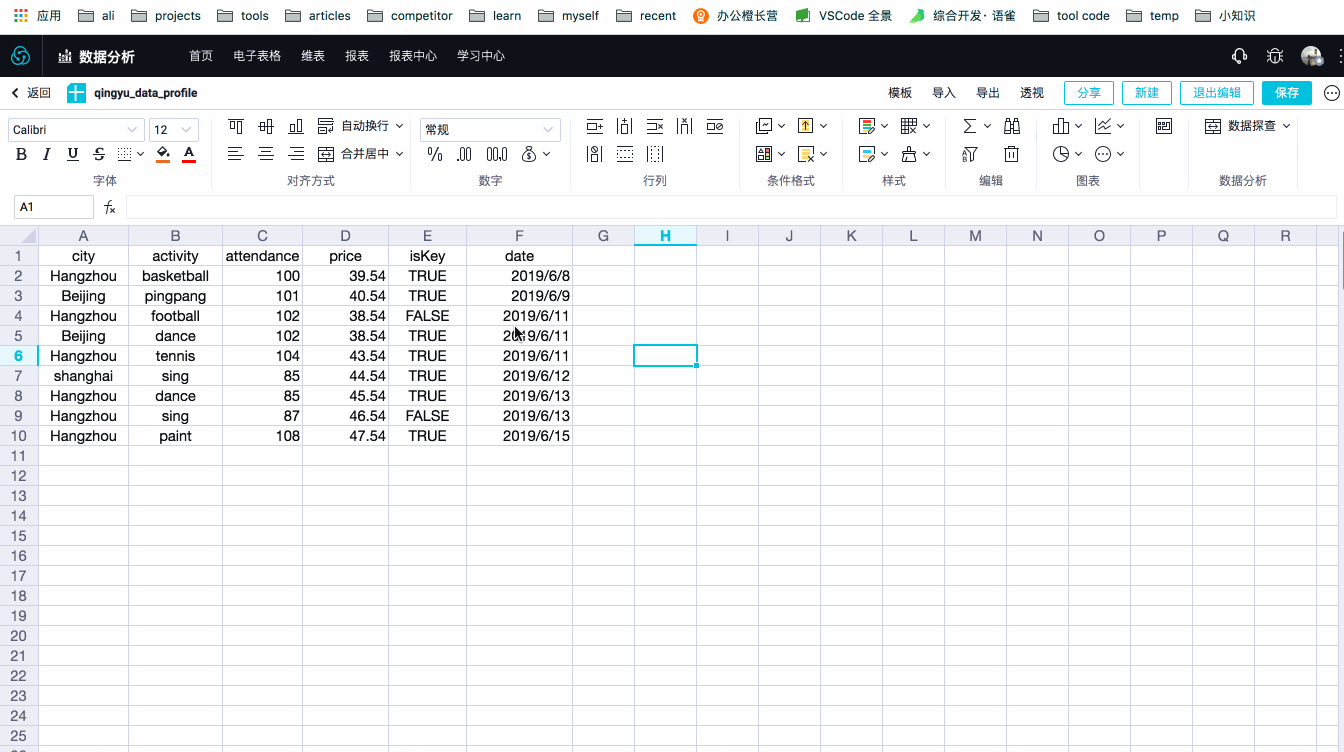
Task: Align cell content to top
Action: point(236,126)
